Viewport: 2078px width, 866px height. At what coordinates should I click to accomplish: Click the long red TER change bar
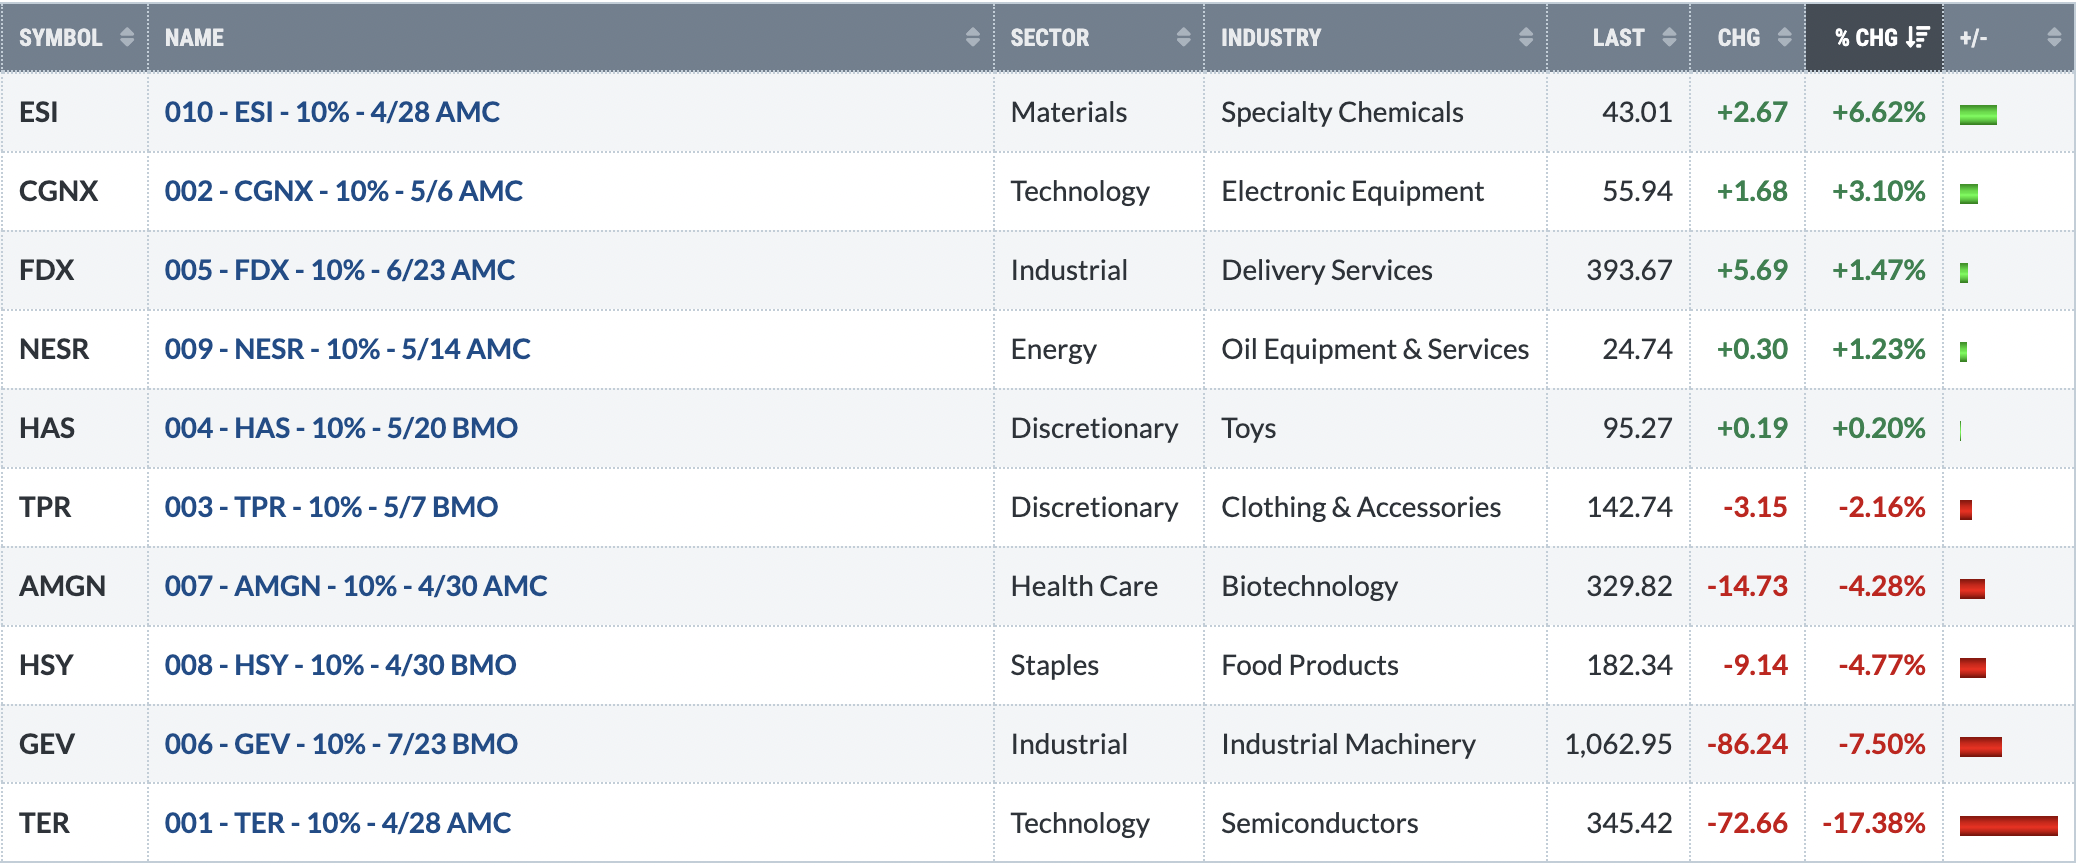click(2008, 825)
